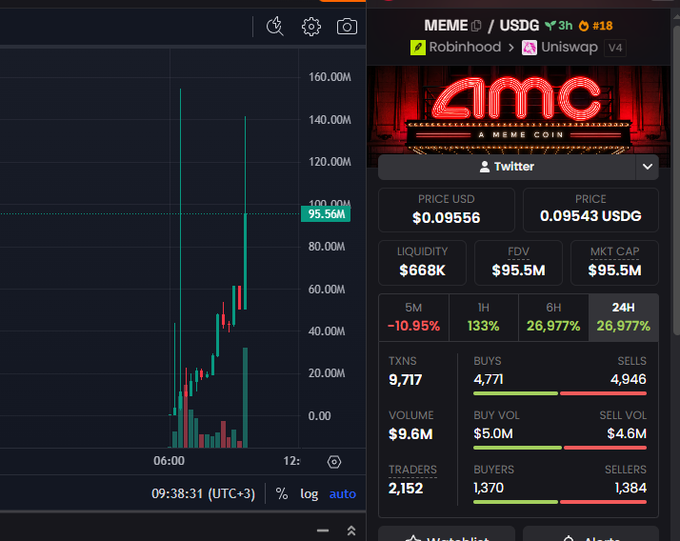Viewport: 680px width, 541px height.
Task: Click the 95.56M current price label
Action: pos(326,214)
